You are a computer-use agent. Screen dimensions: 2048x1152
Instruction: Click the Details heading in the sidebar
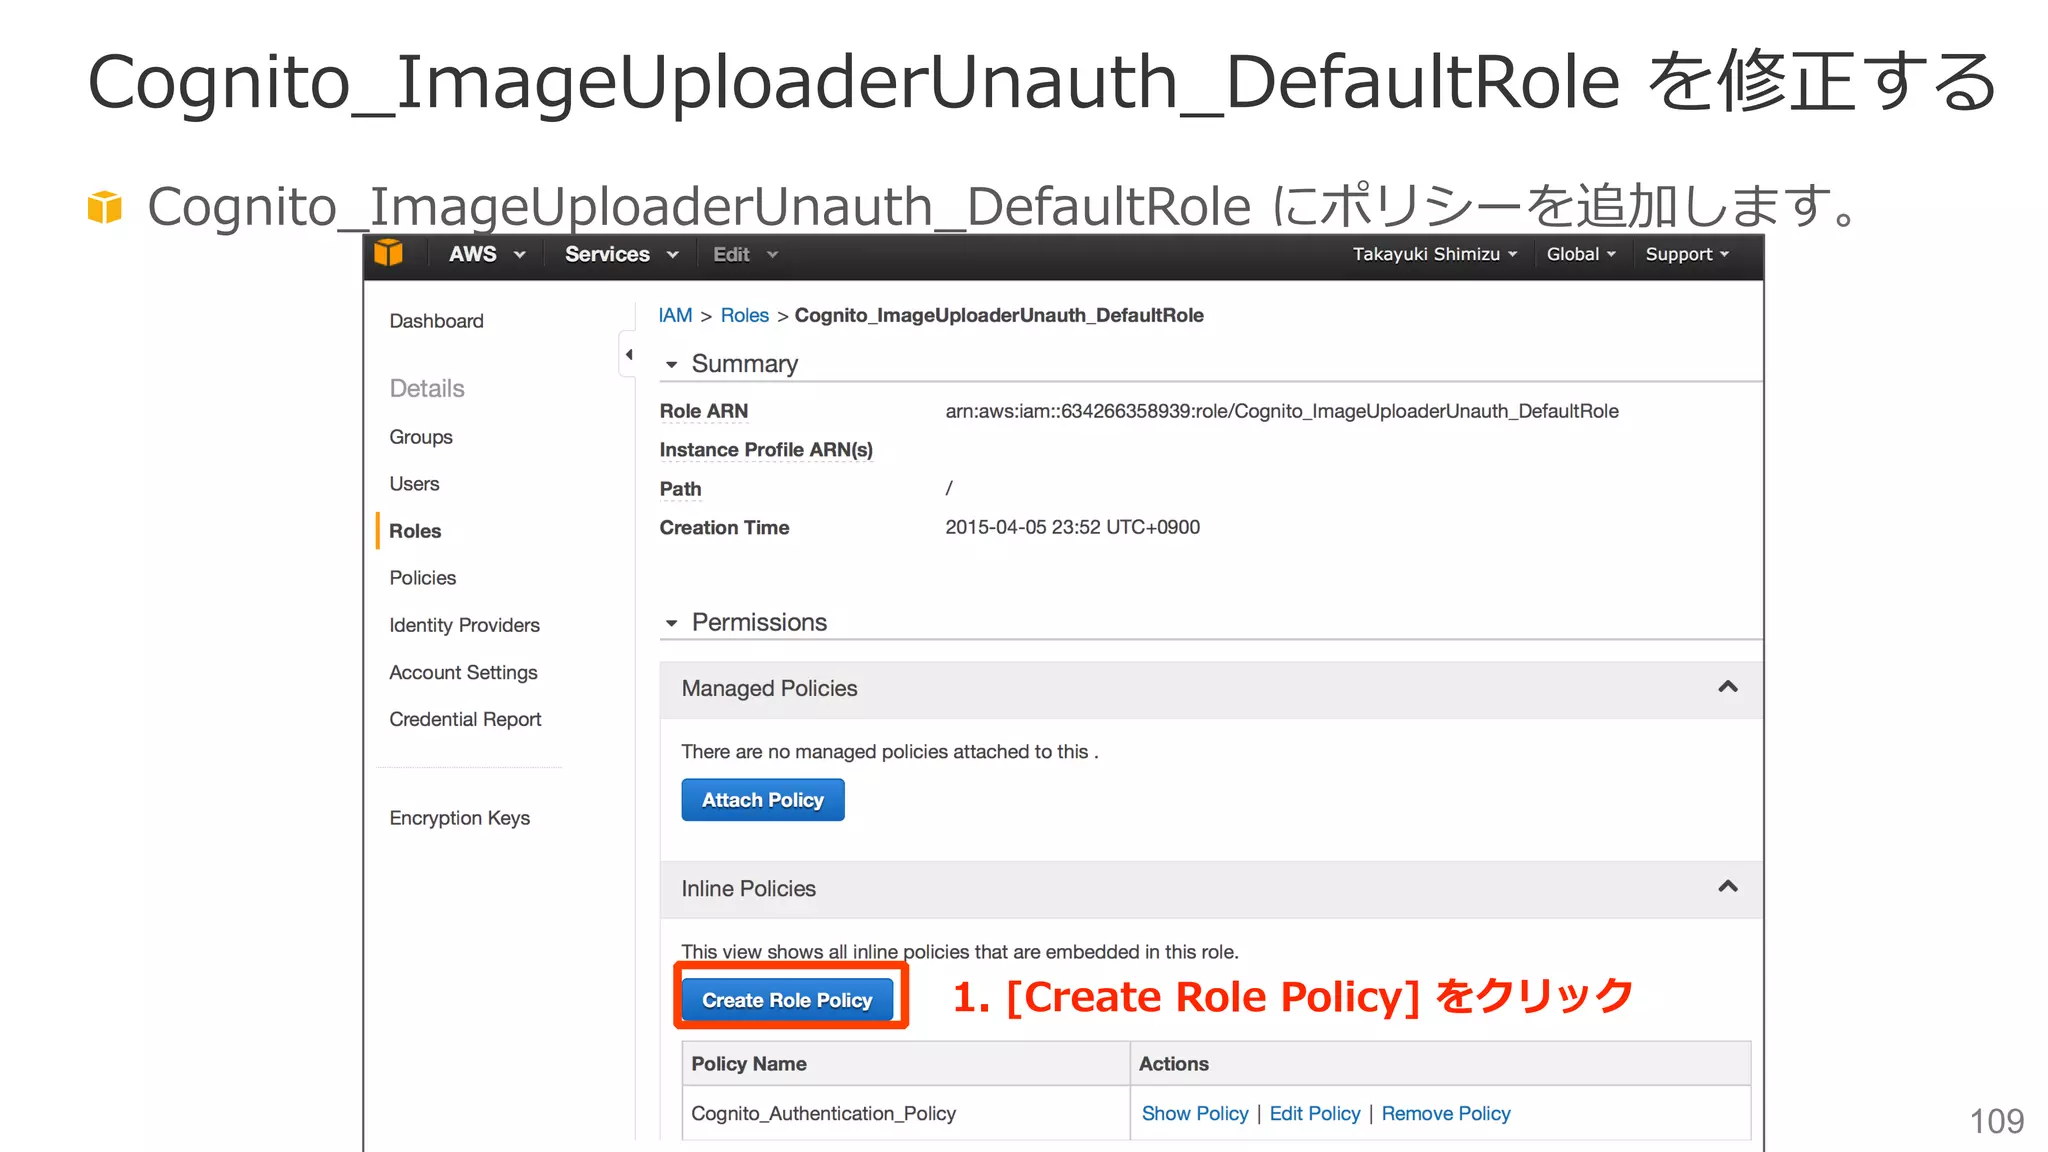click(427, 388)
